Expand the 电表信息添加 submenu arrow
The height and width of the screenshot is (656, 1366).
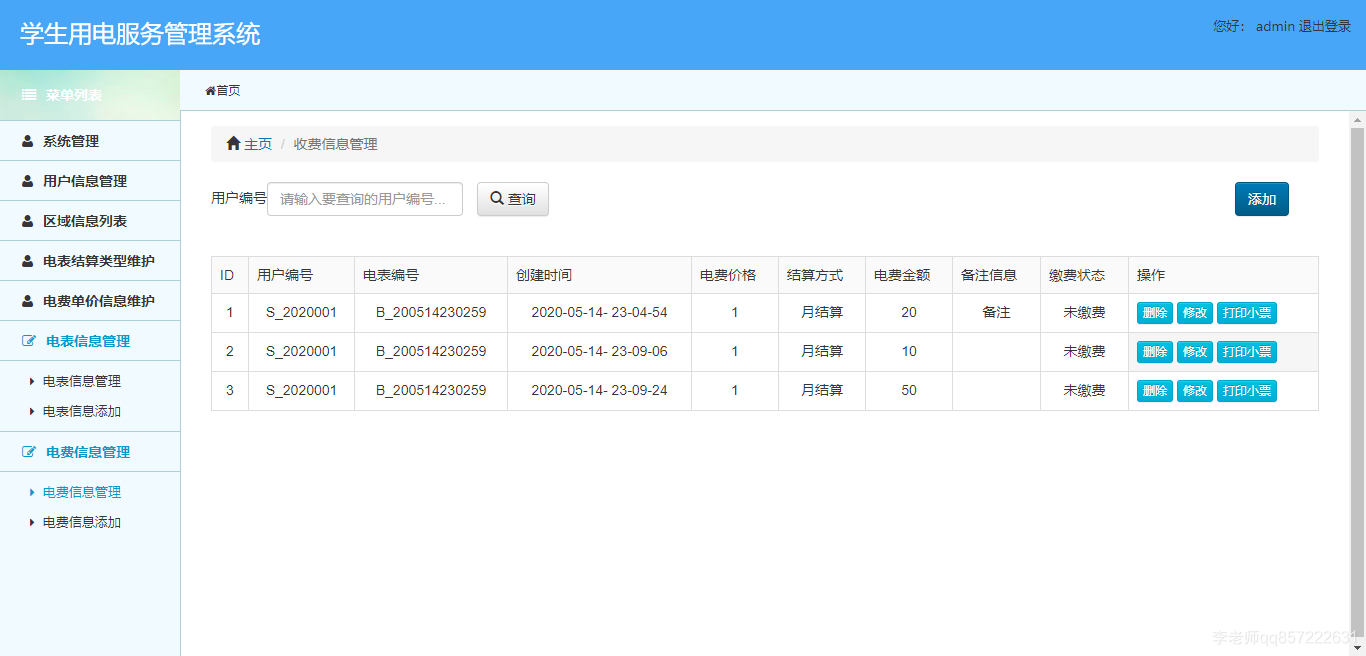click(x=30, y=411)
